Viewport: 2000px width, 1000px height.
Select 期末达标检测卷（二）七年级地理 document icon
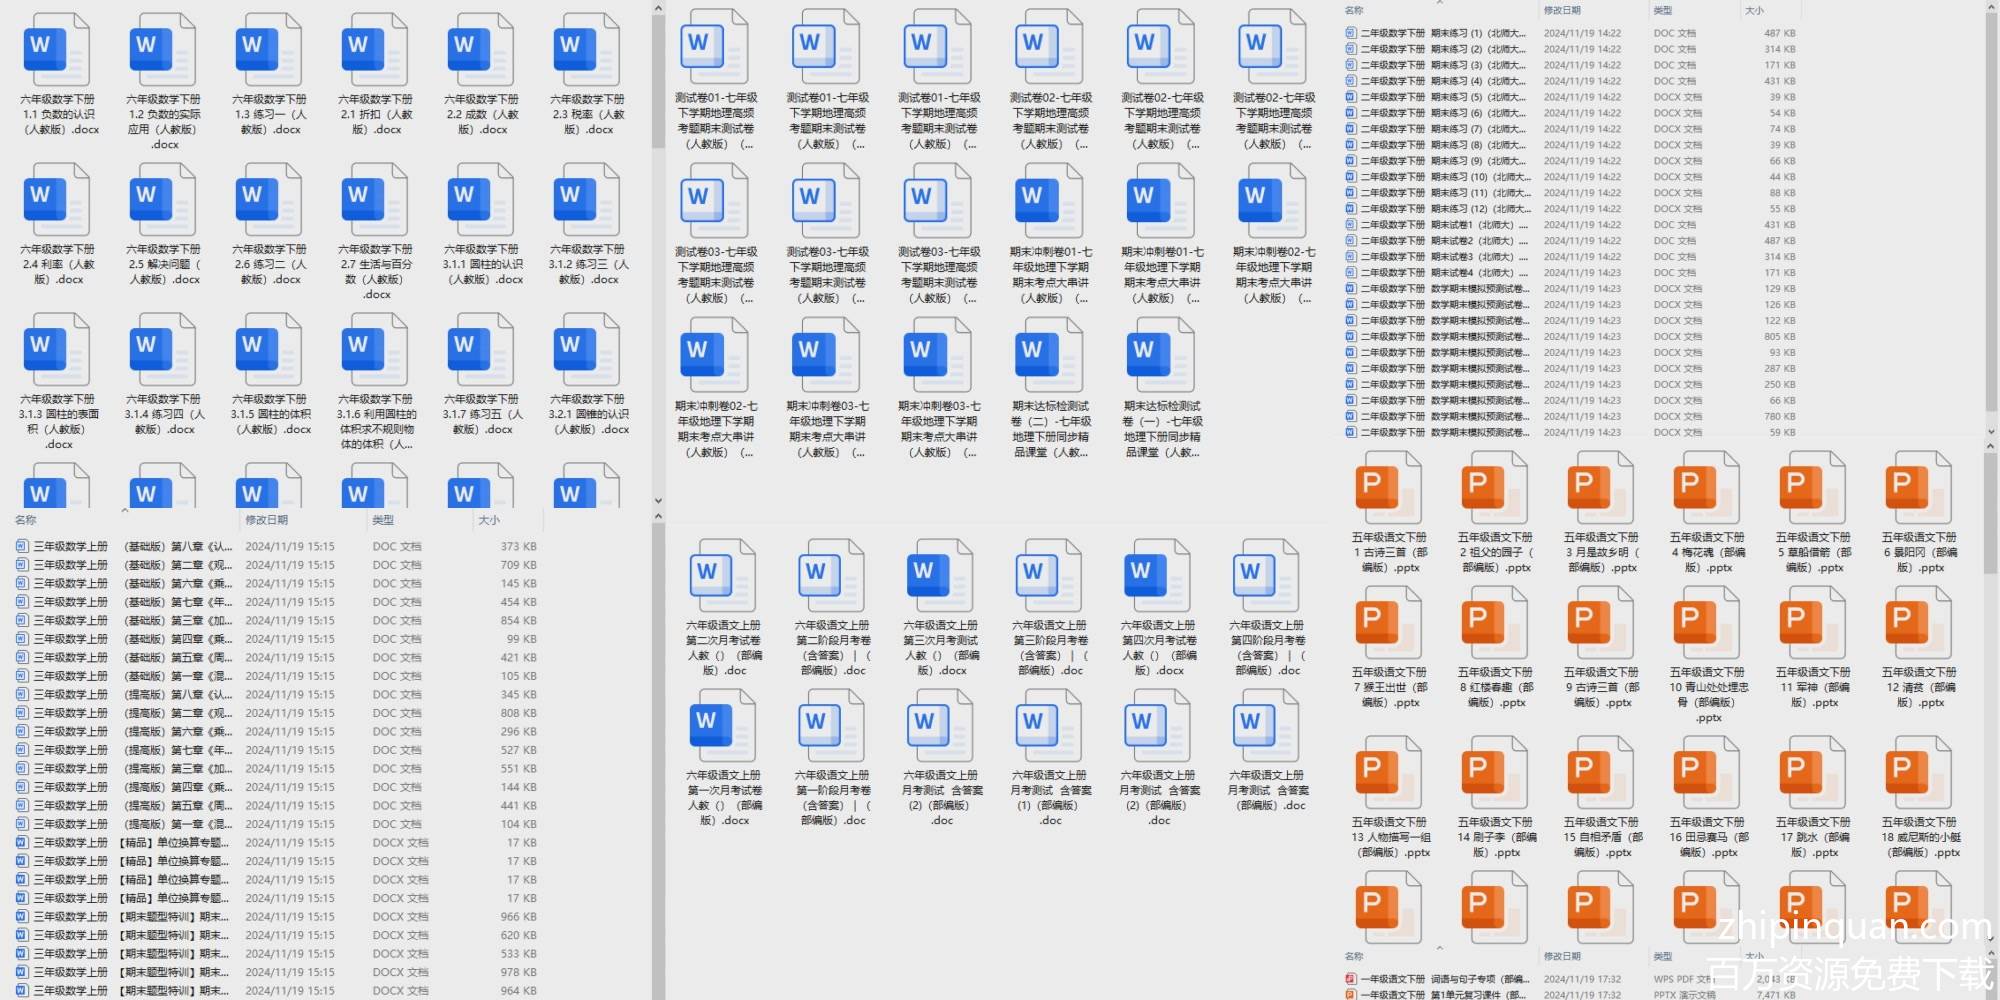click(1049, 355)
